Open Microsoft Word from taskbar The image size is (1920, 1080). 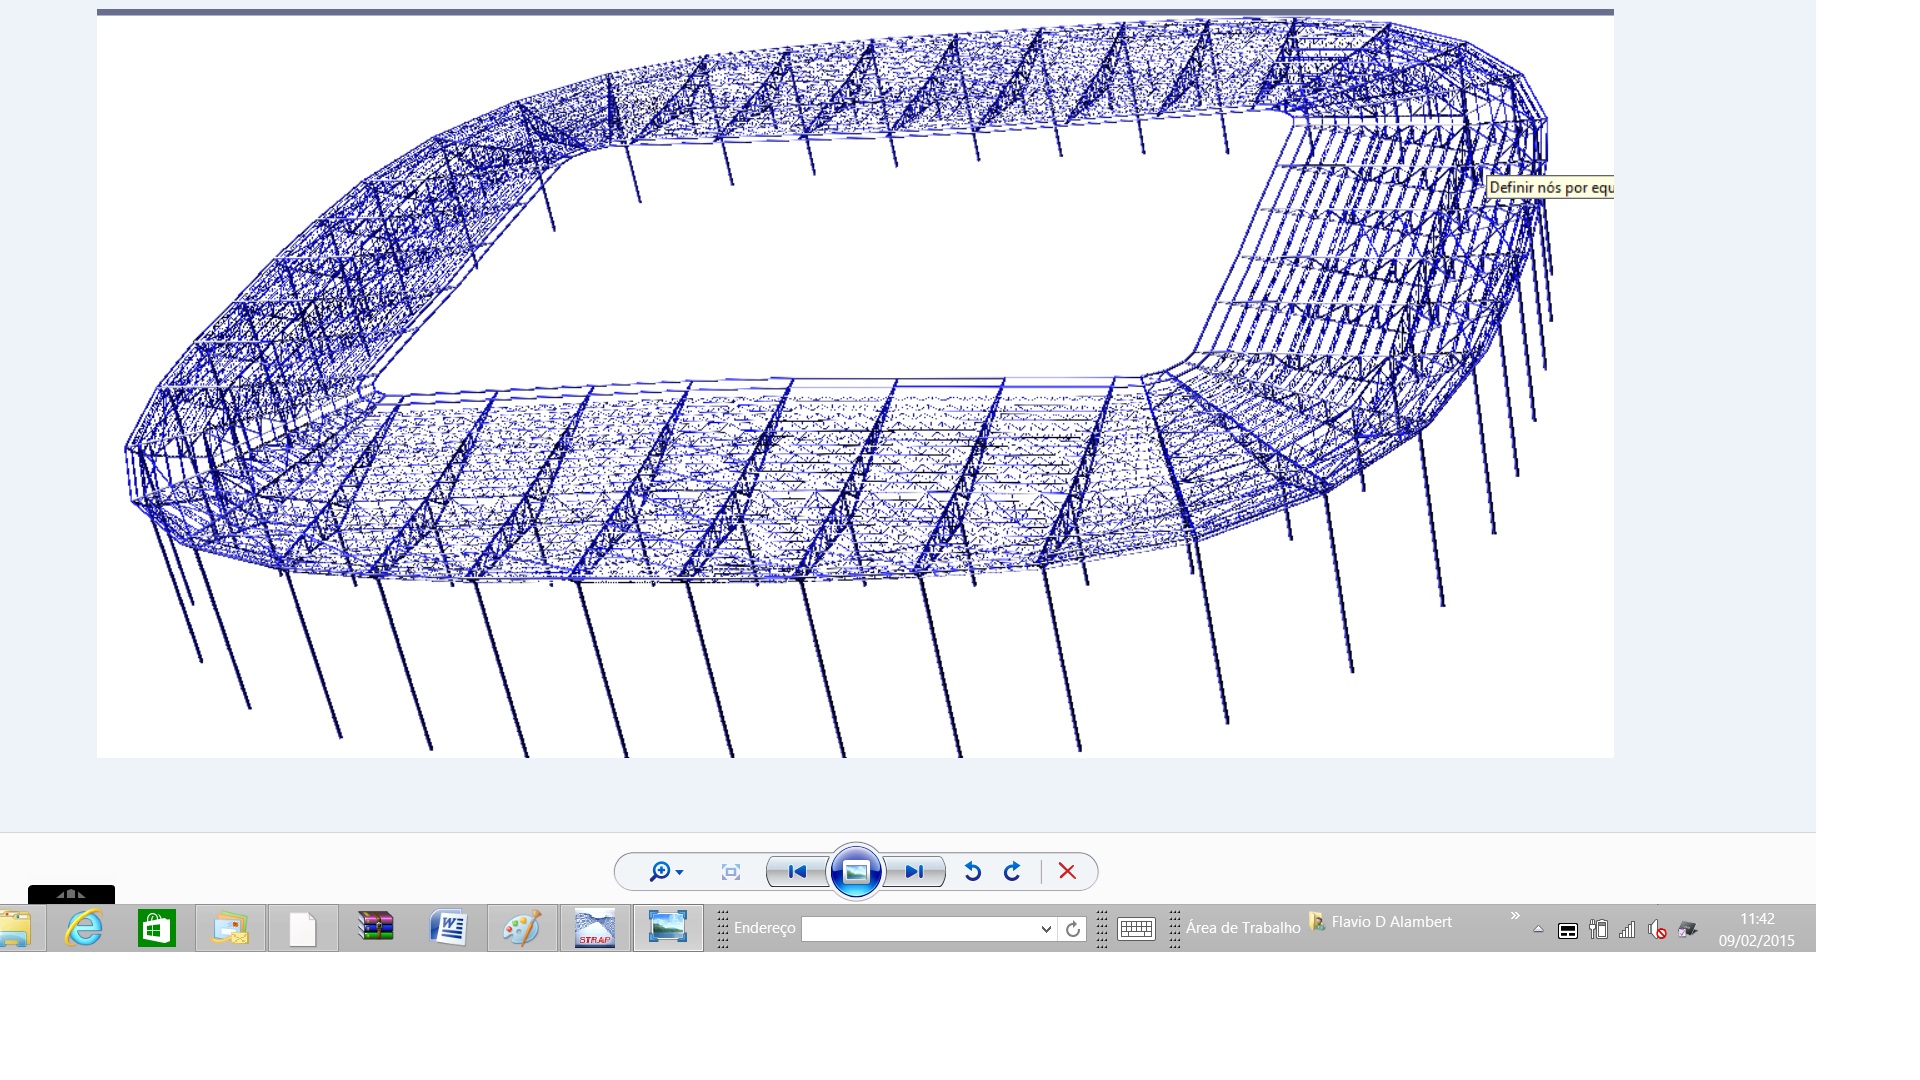click(449, 928)
